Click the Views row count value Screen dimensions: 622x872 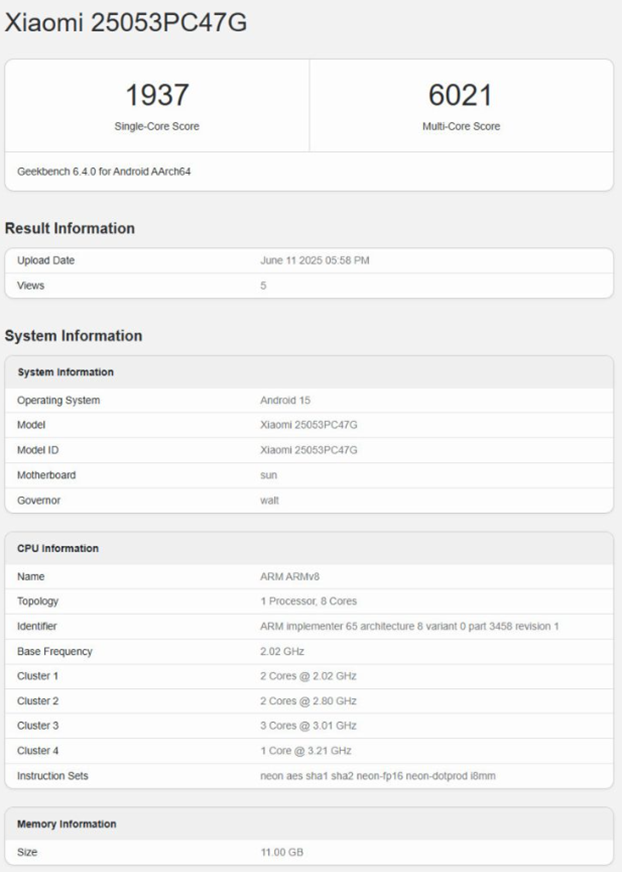click(264, 286)
